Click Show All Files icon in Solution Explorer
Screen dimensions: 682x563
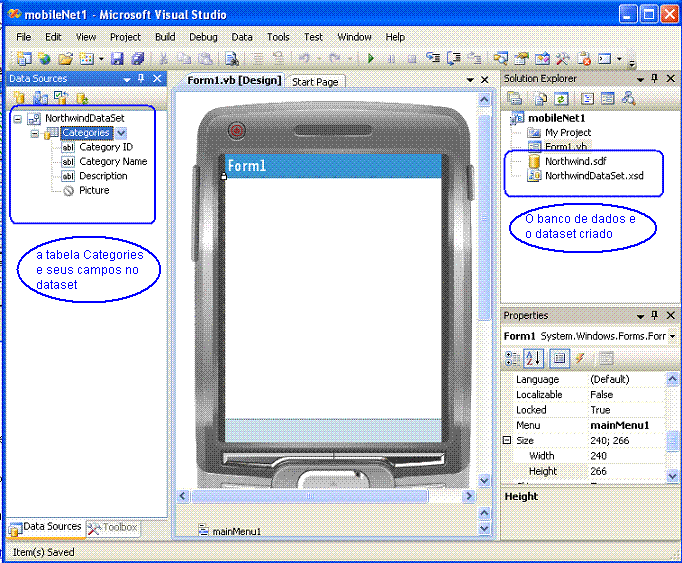(541, 99)
